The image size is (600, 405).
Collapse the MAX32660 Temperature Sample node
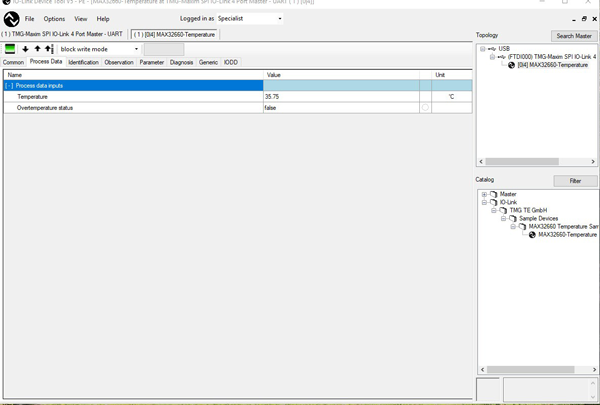tap(513, 227)
